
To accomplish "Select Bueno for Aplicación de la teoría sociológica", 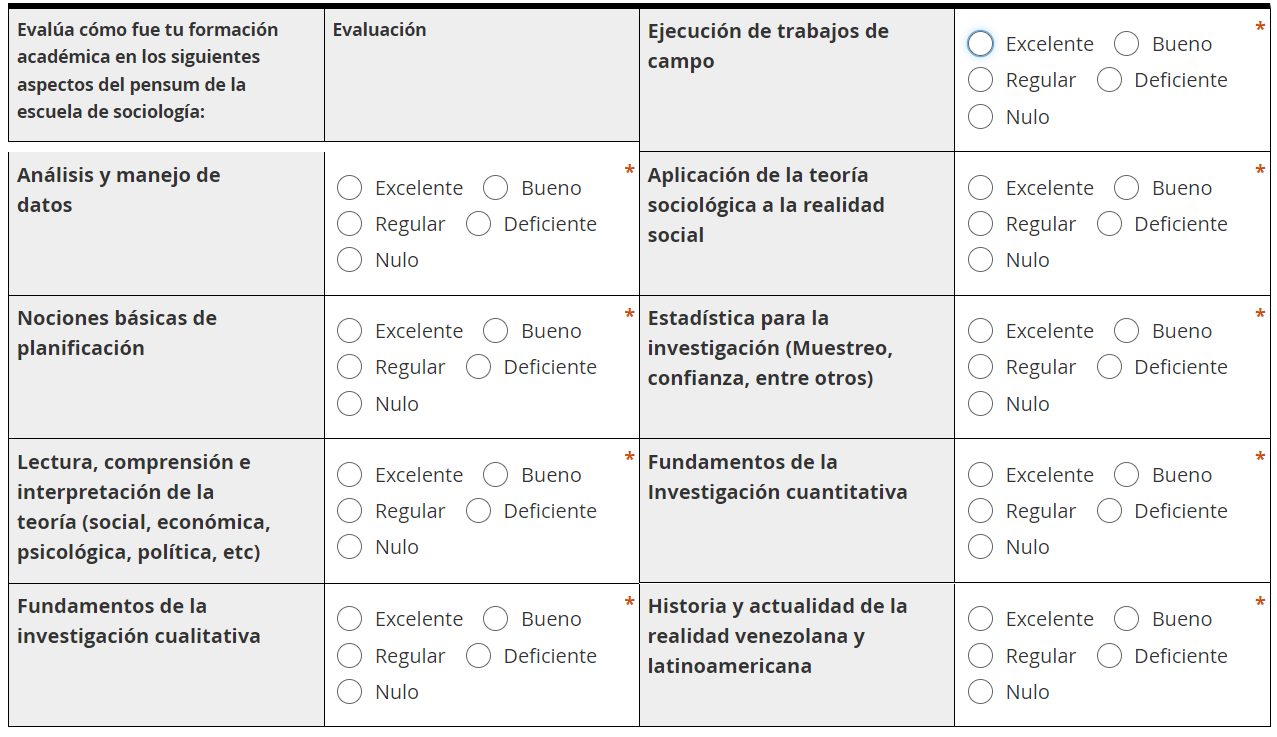I will 1126,188.
